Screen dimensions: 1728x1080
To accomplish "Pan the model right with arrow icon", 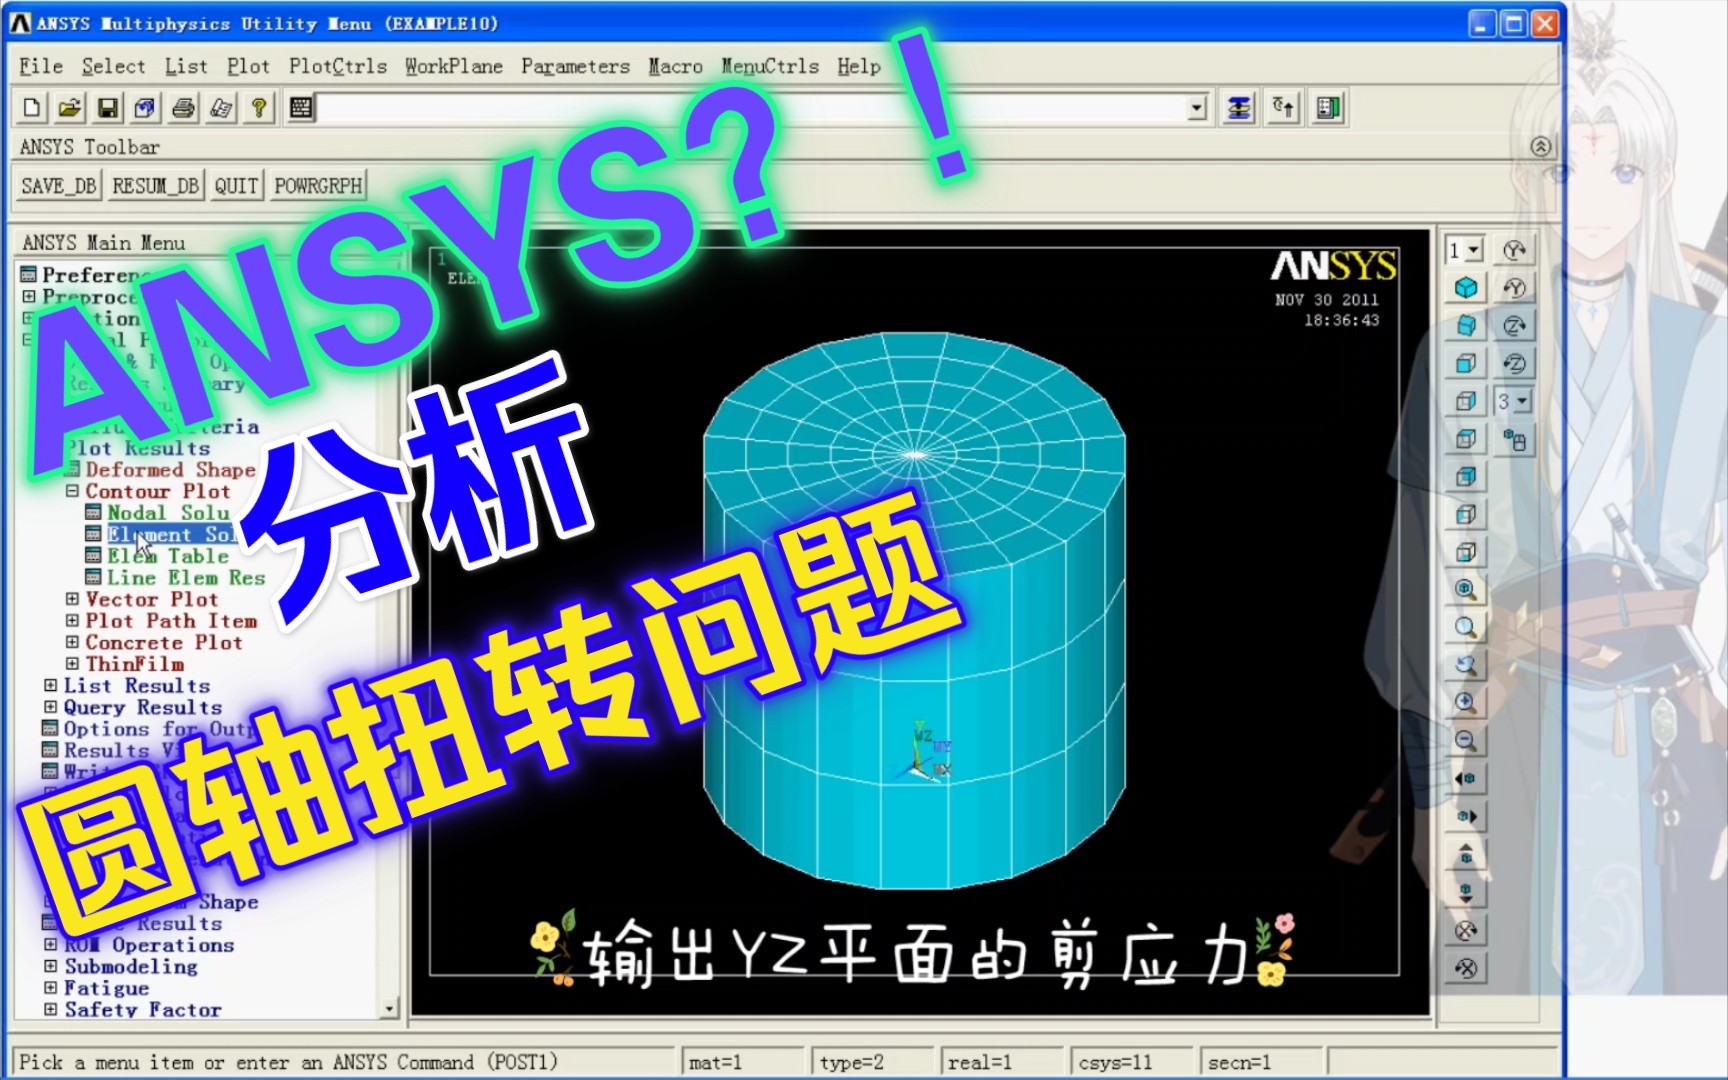I will (1466, 817).
